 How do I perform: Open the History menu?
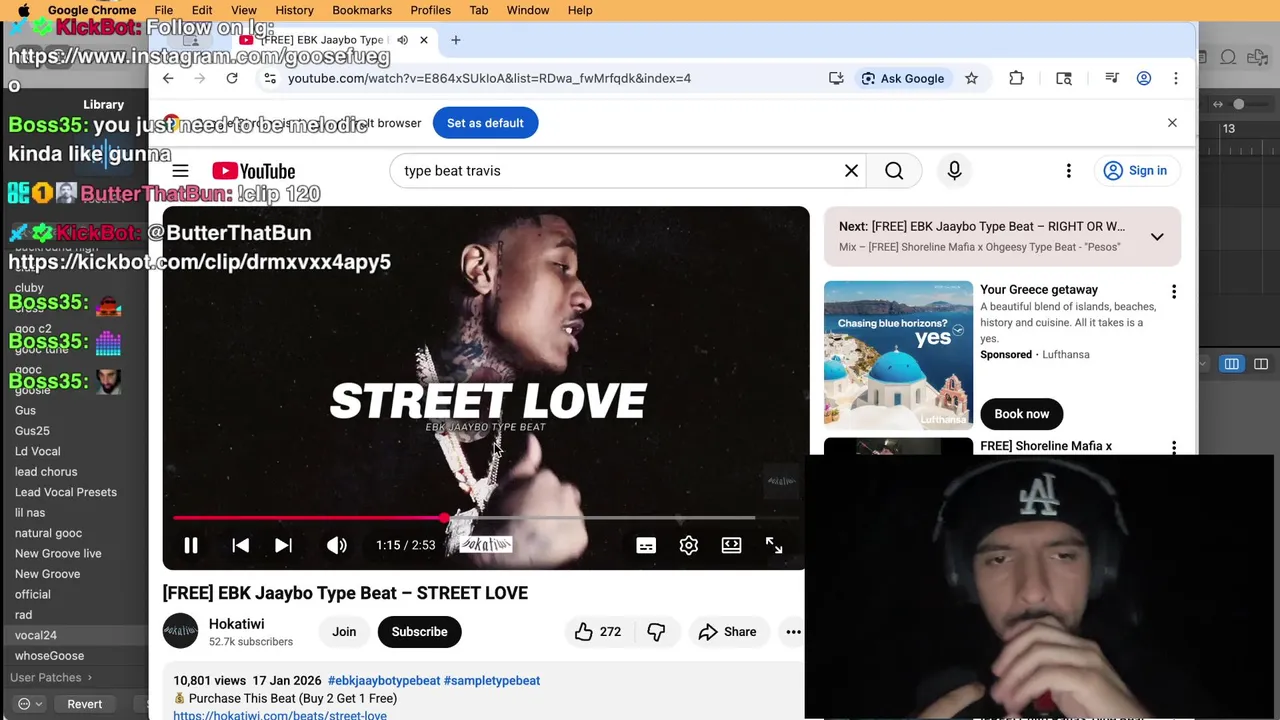coord(294,10)
